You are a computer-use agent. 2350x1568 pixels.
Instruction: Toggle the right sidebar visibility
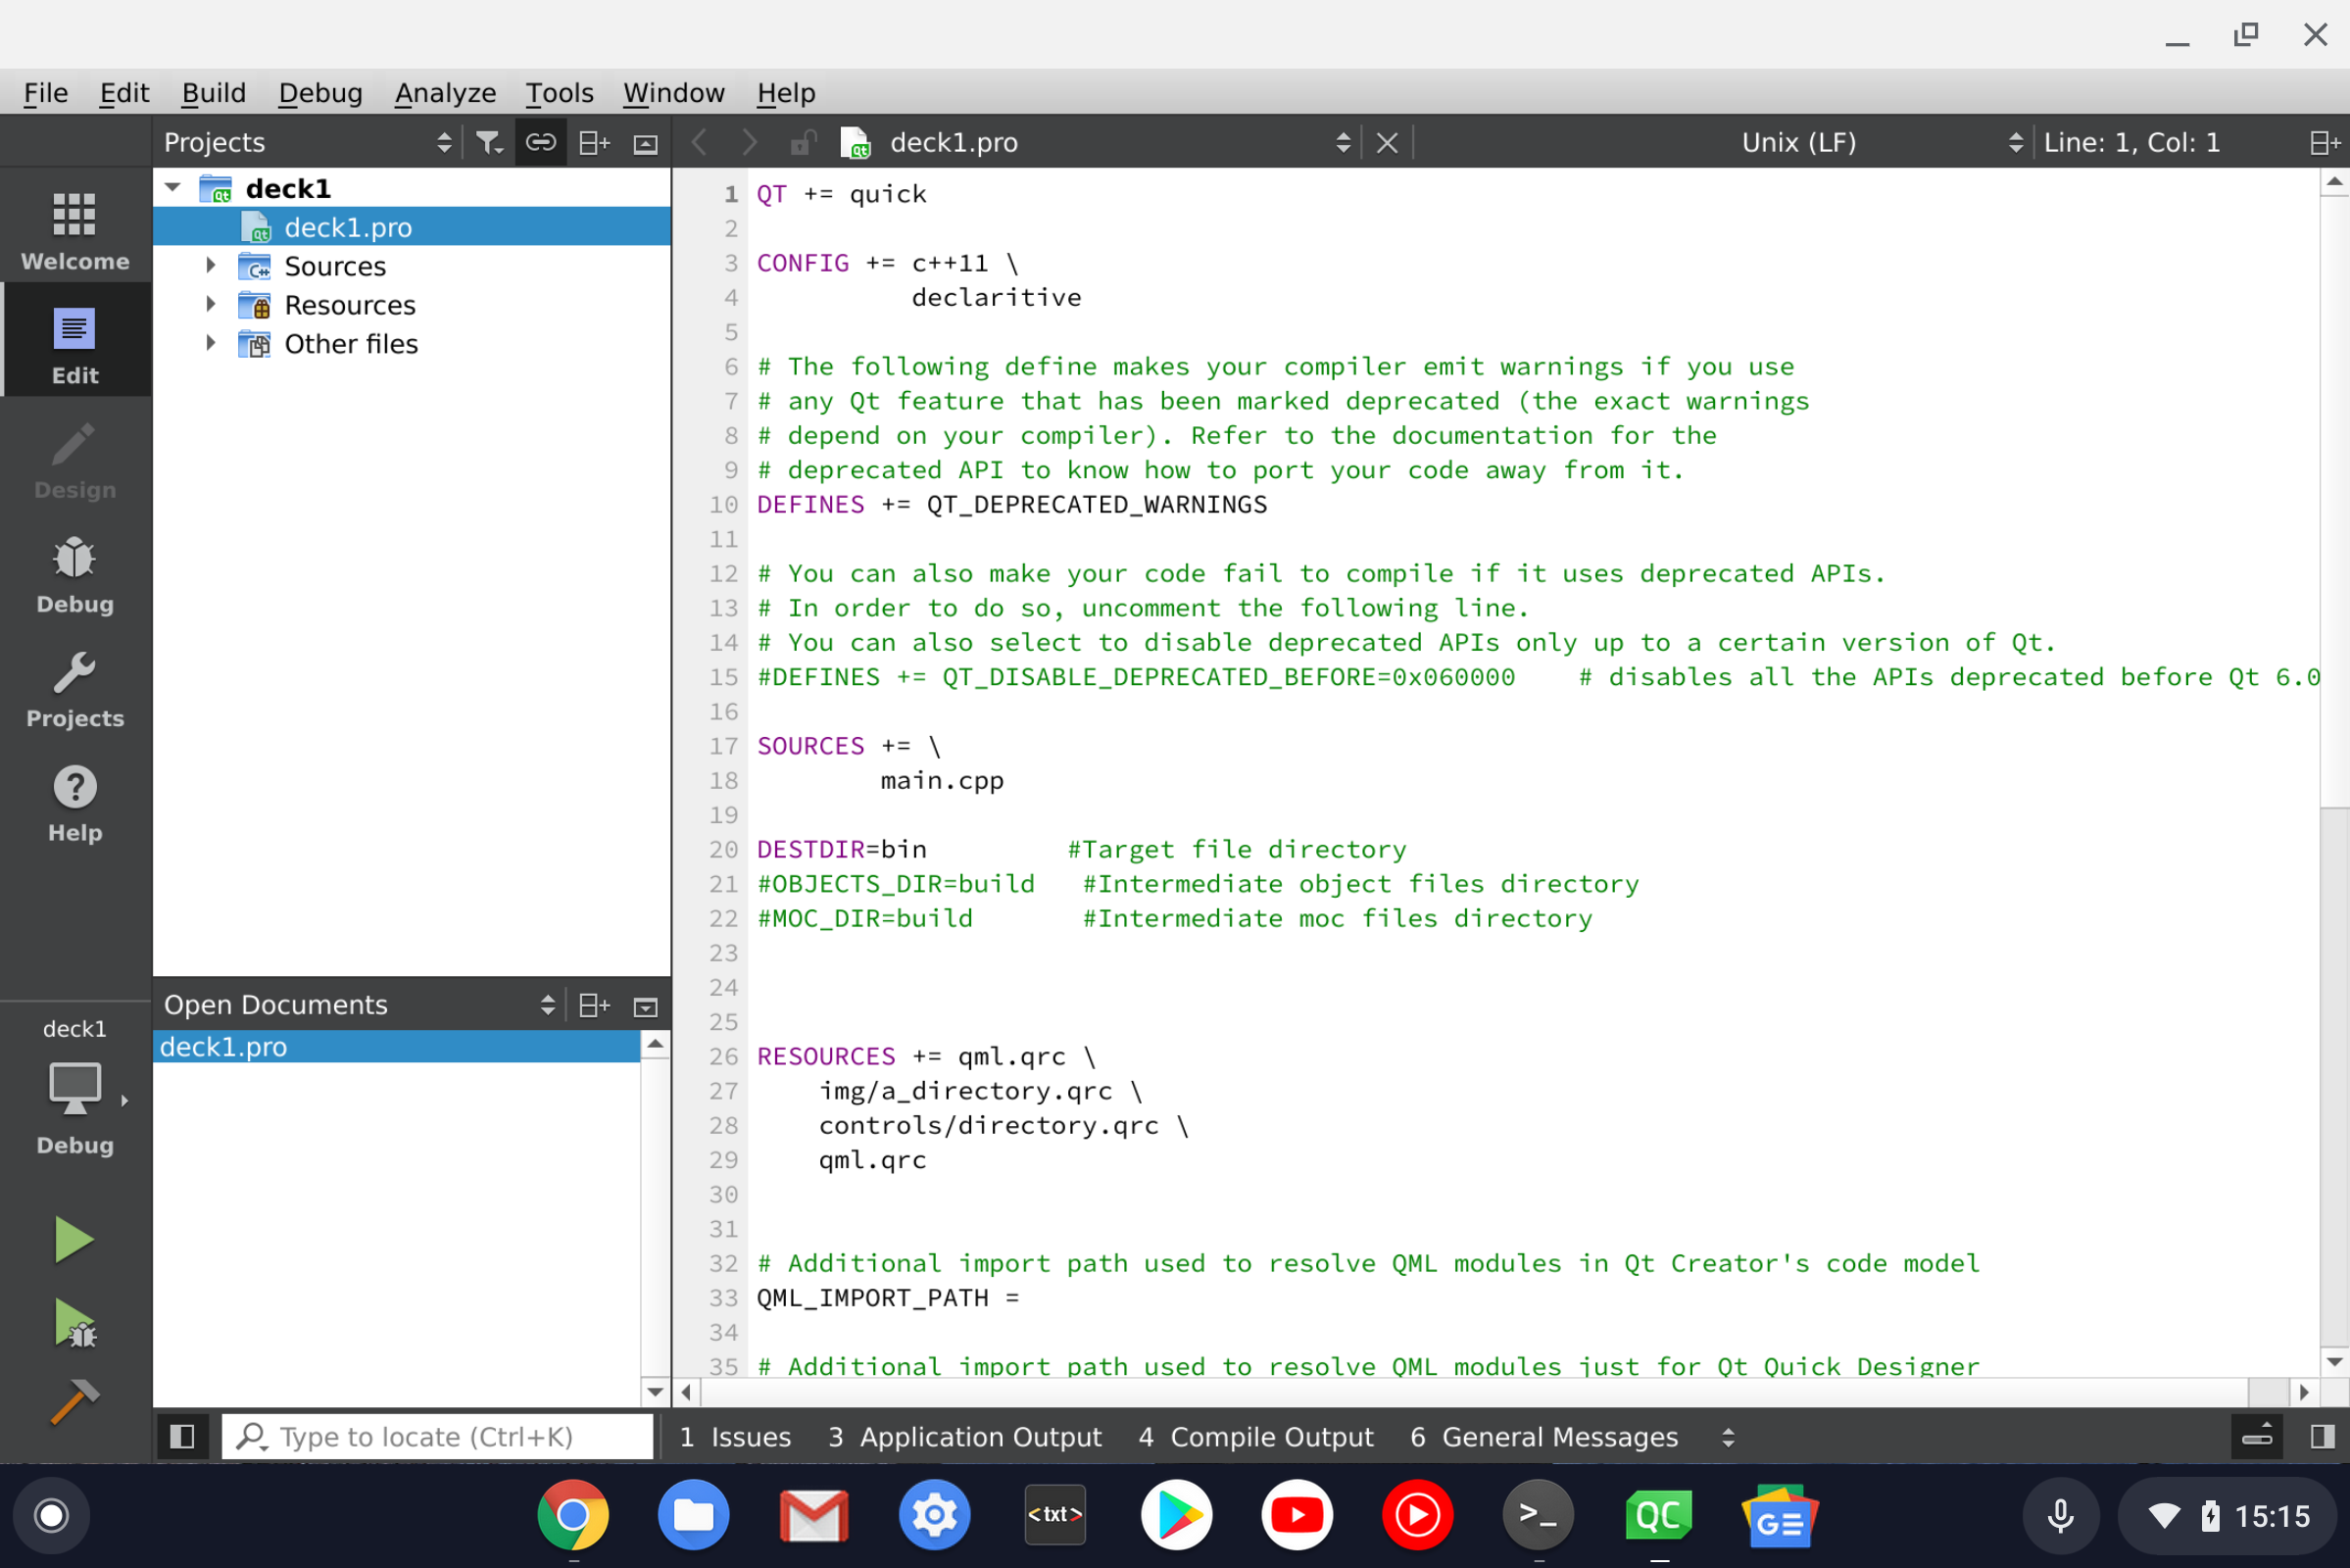[x=2321, y=1436]
